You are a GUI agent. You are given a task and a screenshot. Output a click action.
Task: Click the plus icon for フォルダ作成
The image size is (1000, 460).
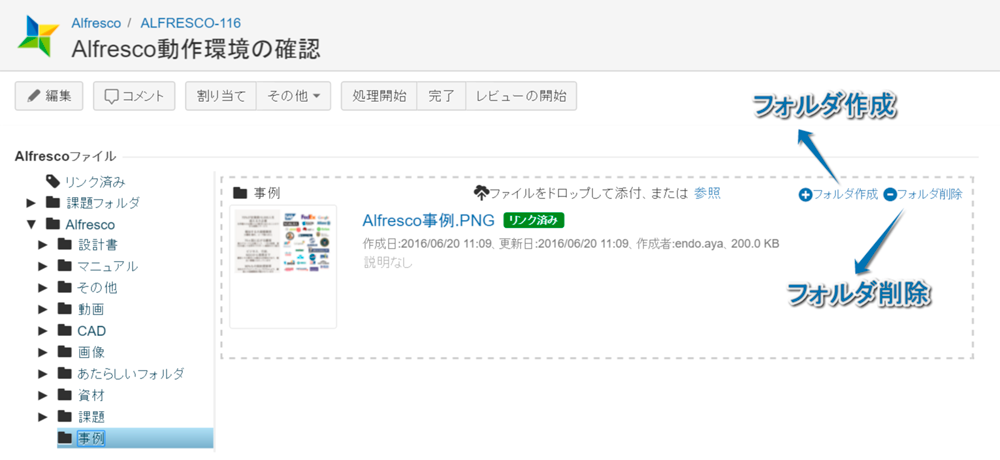click(804, 195)
